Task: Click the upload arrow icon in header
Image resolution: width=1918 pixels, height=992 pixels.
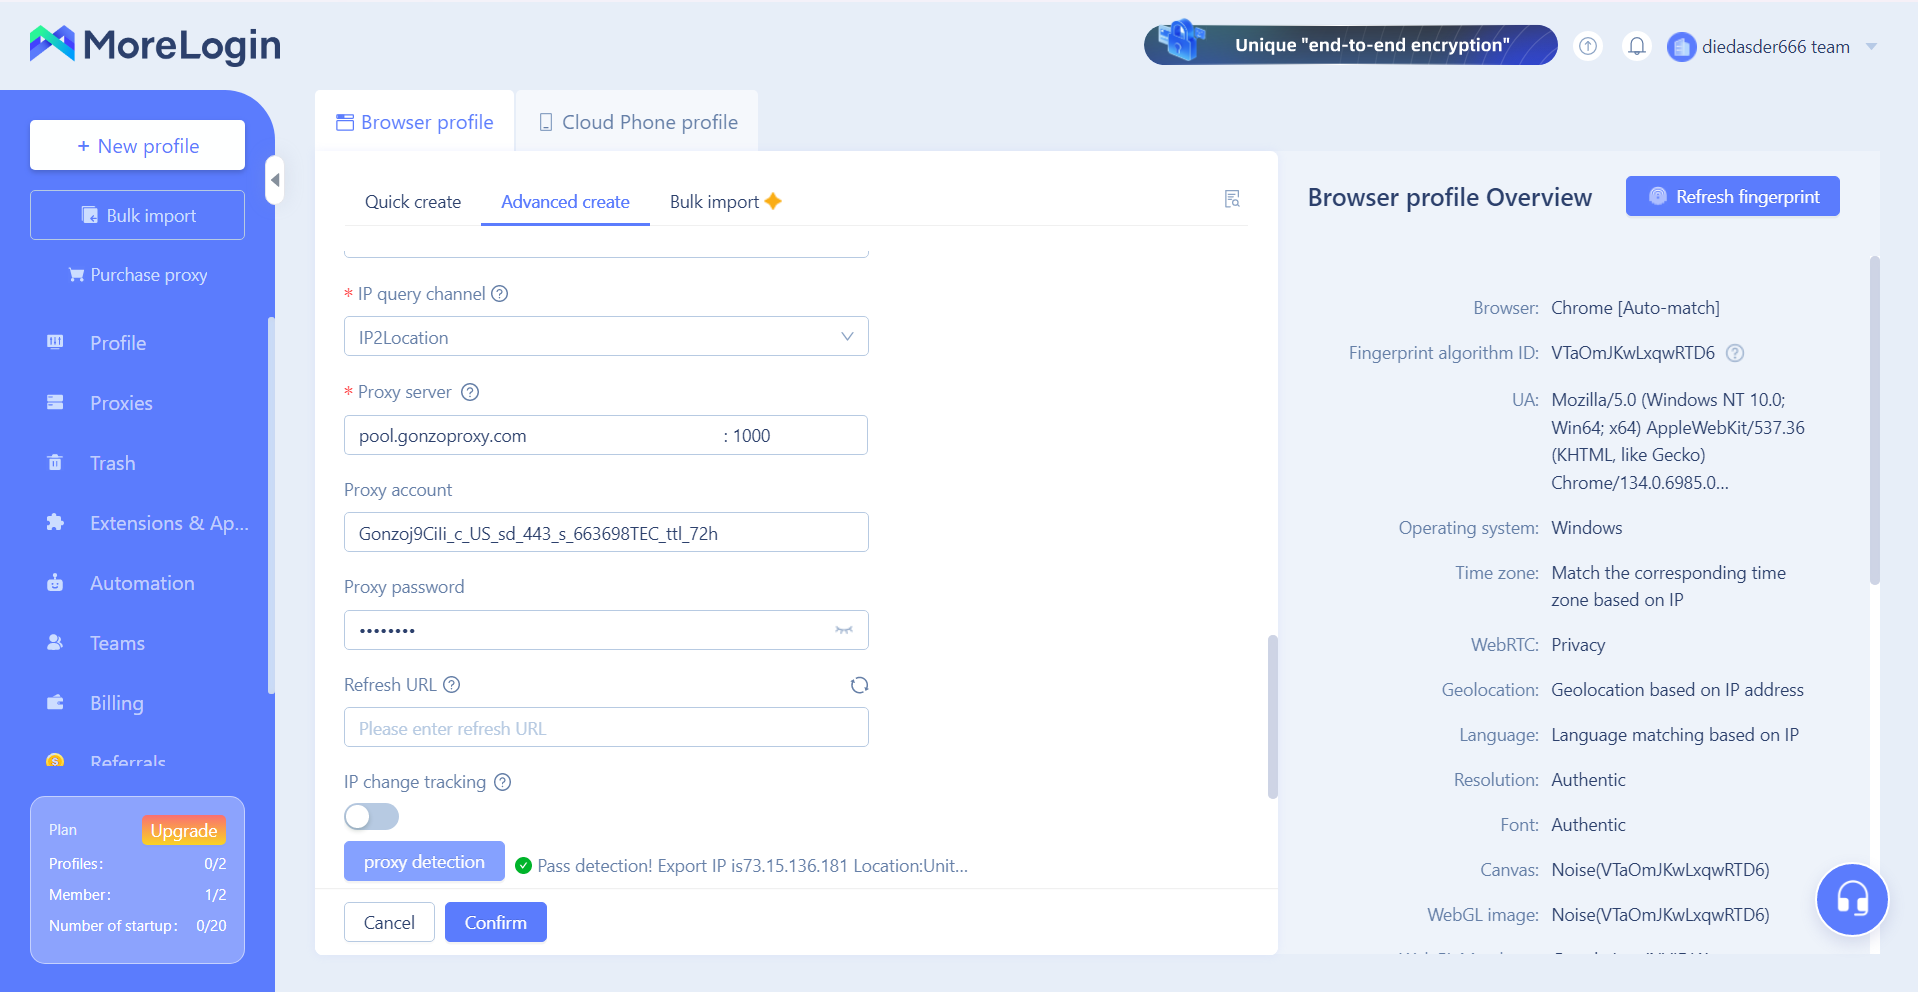Action: [1588, 46]
